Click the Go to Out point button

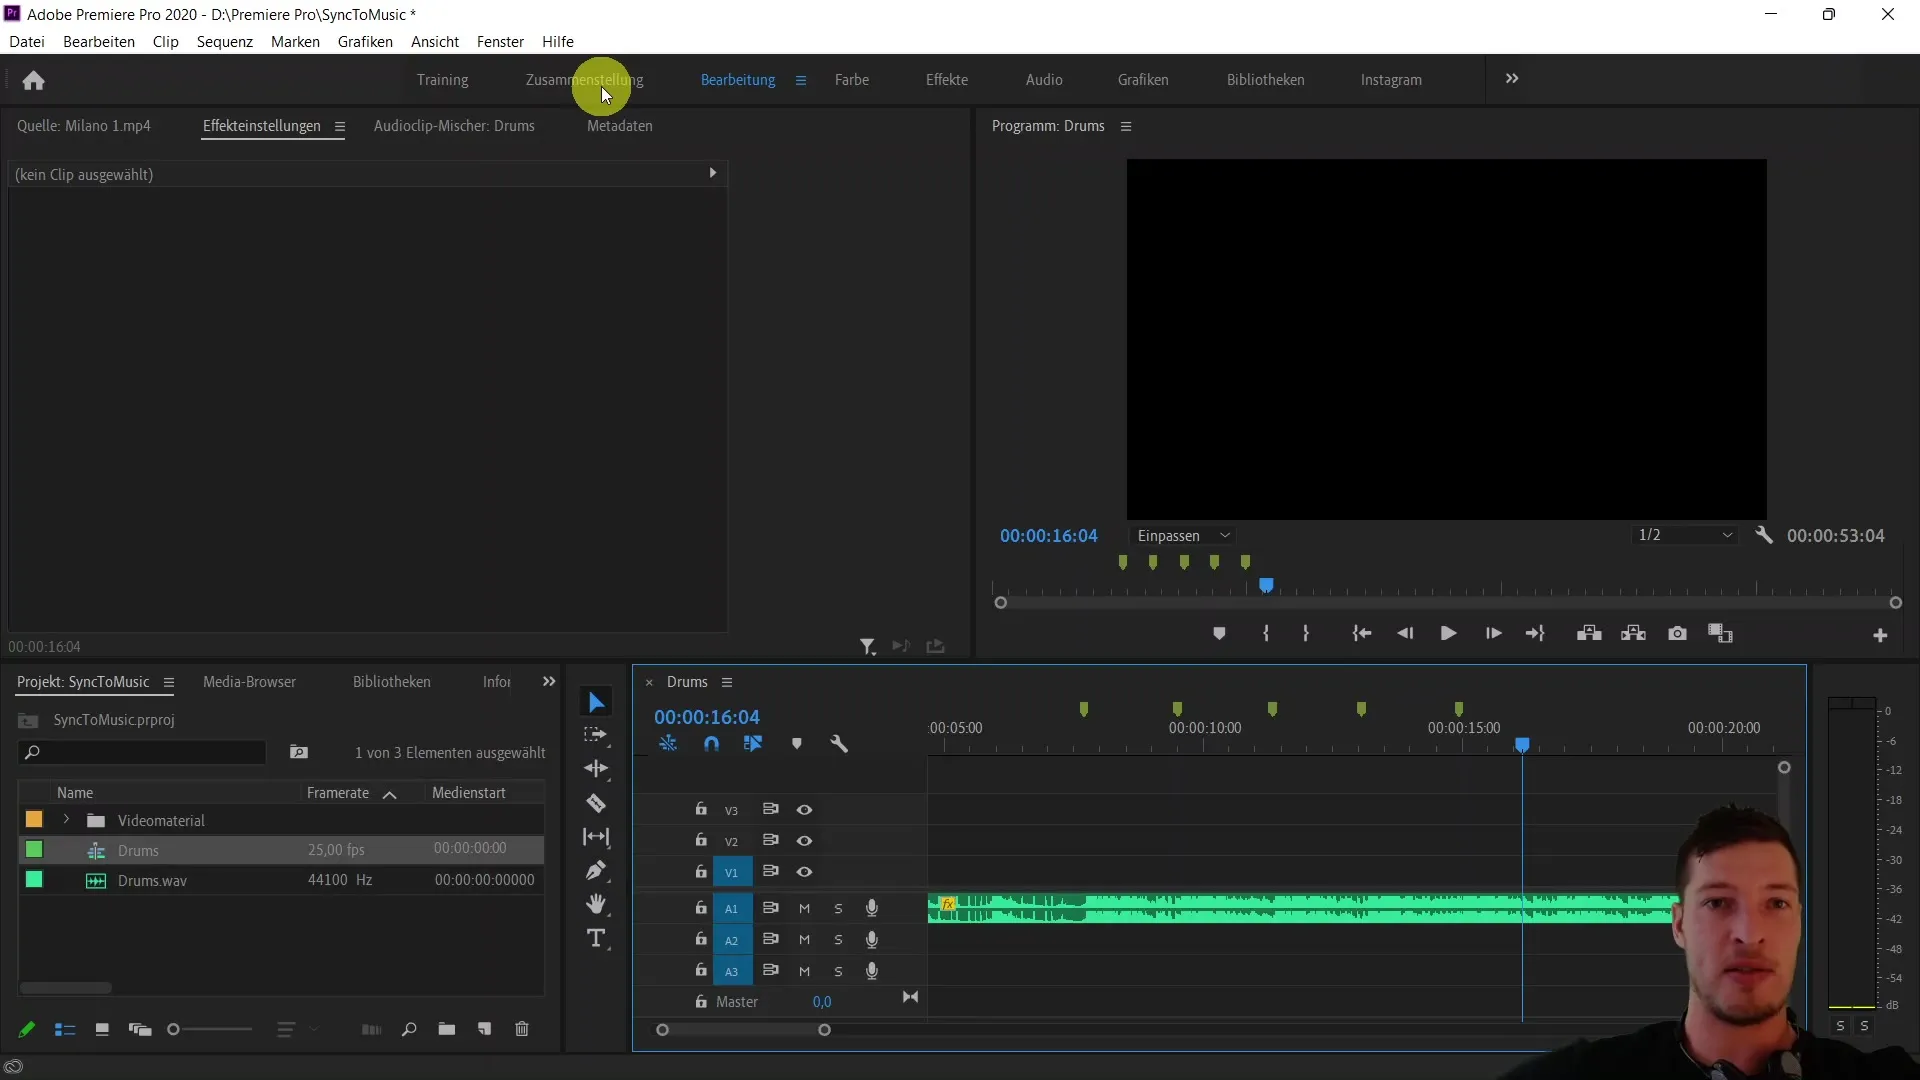click(1535, 634)
